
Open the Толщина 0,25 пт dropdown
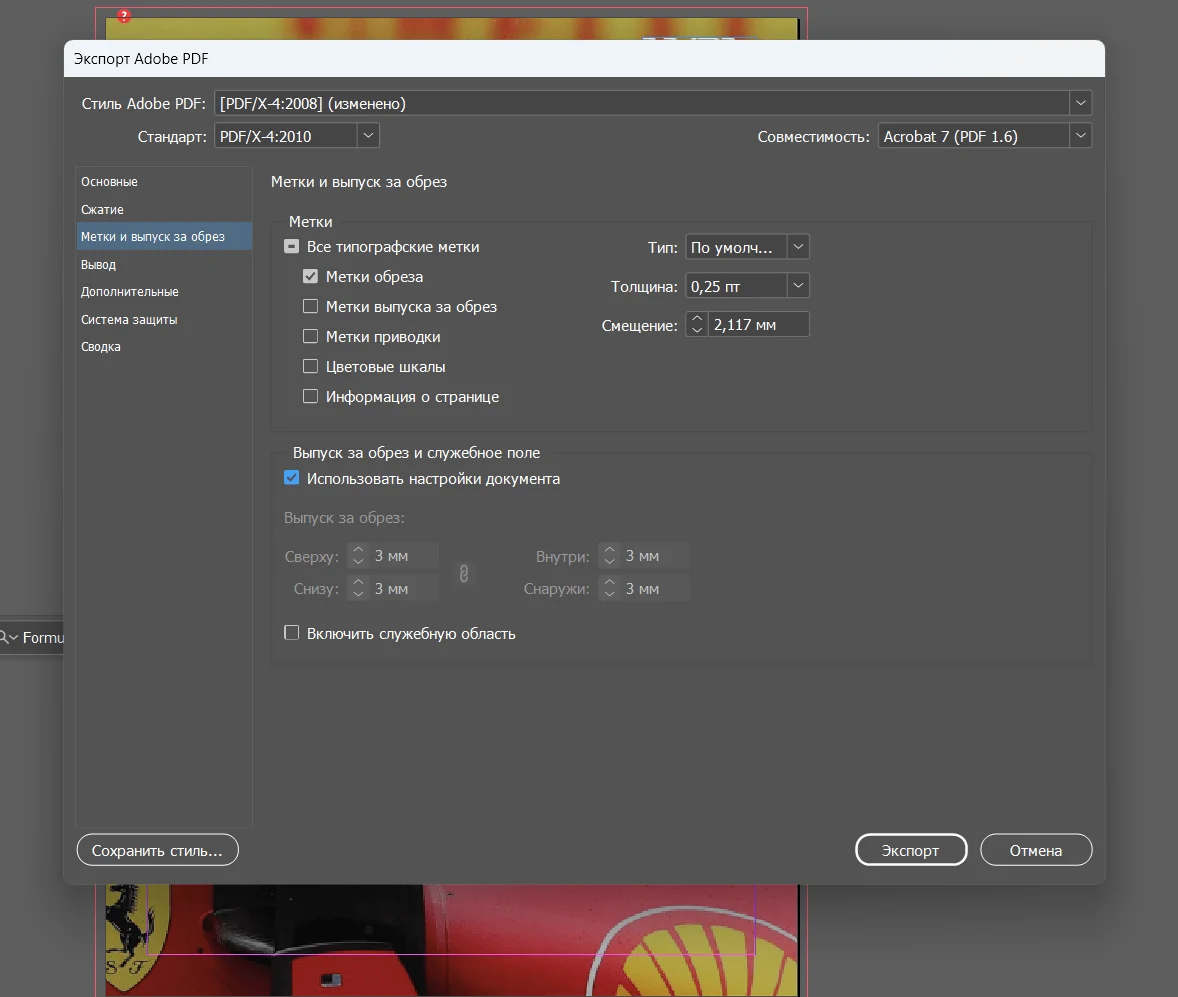(798, 286)
